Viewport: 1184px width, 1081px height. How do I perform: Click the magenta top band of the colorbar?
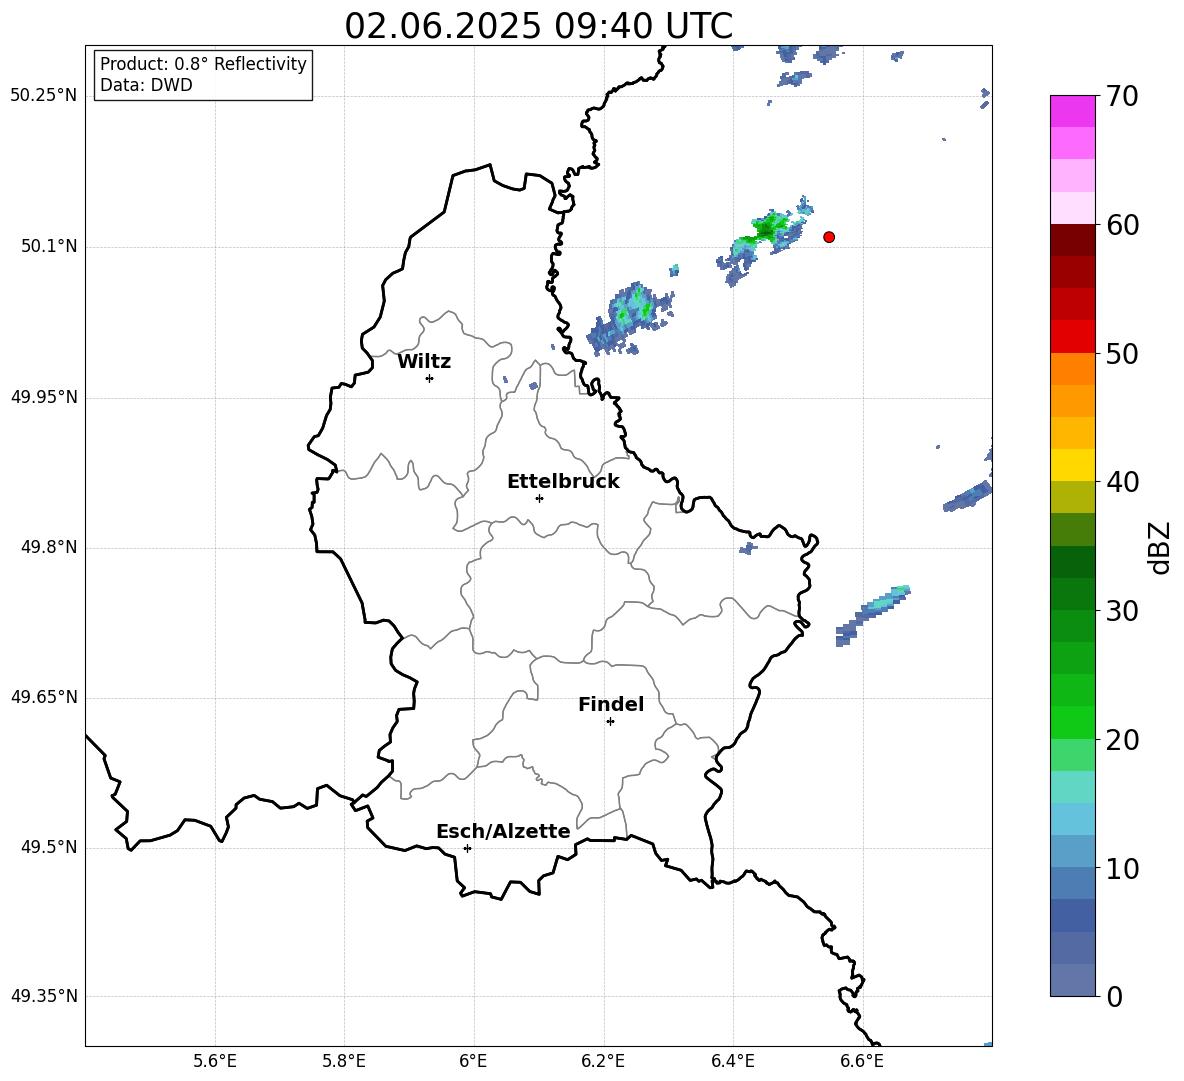pos(1072,112)
